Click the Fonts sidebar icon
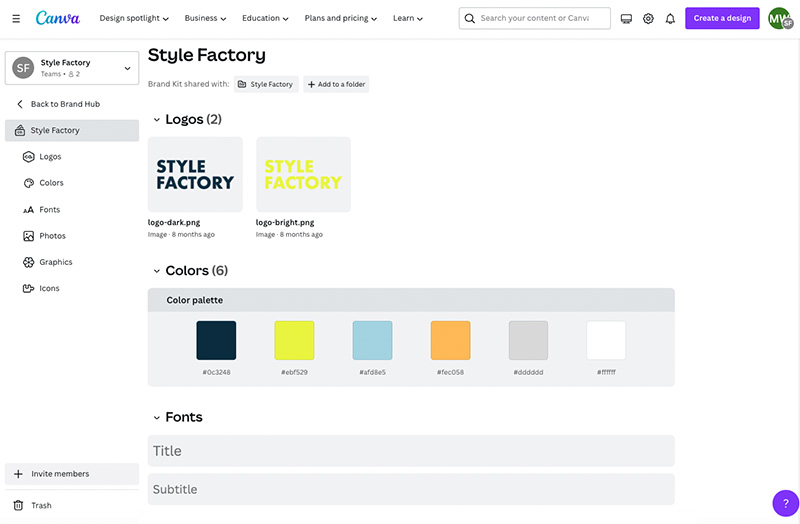This screenshot has width=800, height=524. click(29, 210)
